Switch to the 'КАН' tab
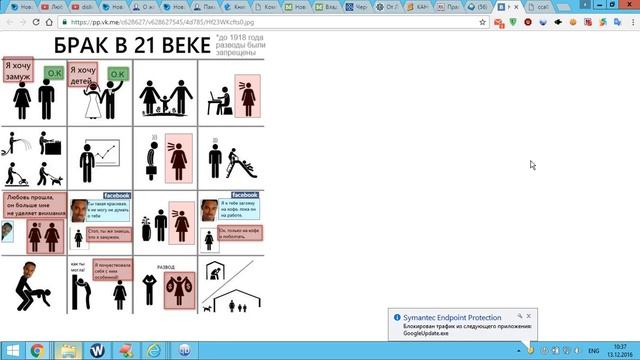This screenshot has width=640, height=360. click(x=418, y=7)
